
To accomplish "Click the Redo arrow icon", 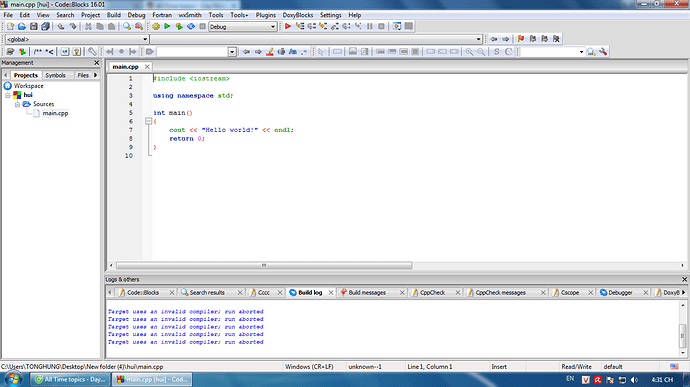I will pos(73,27).
